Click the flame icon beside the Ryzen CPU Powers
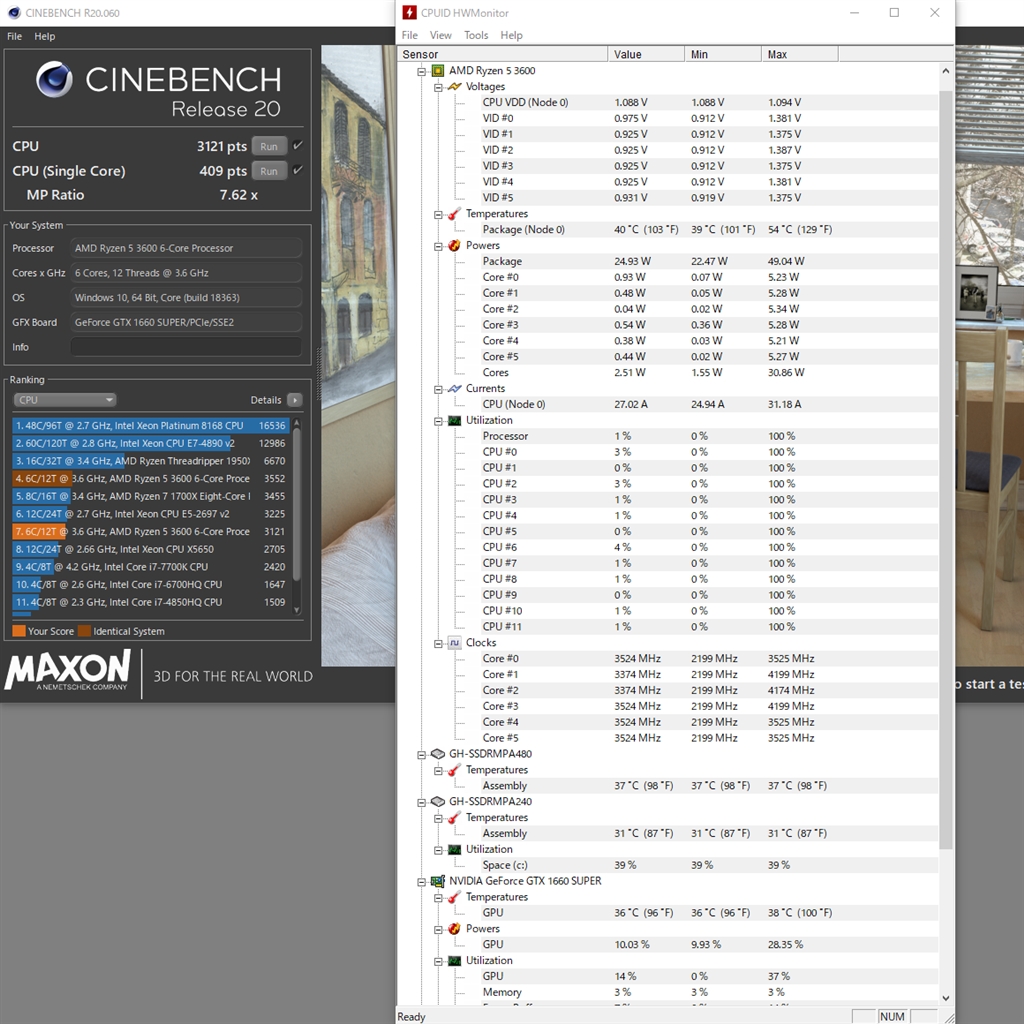This screenshot has width=1024, height=1024. coord(455,246)
